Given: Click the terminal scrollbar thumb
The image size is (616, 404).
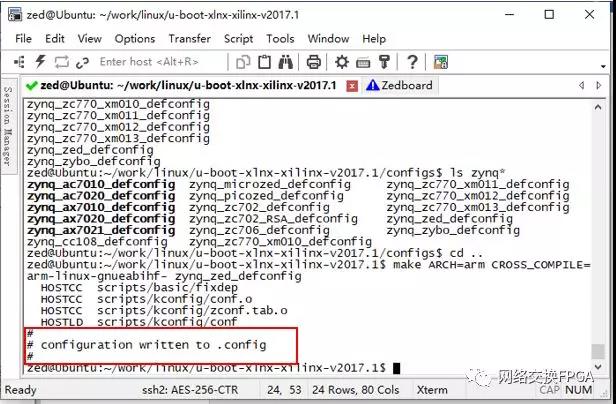Looking at the screenshot, I should (598, 351).
